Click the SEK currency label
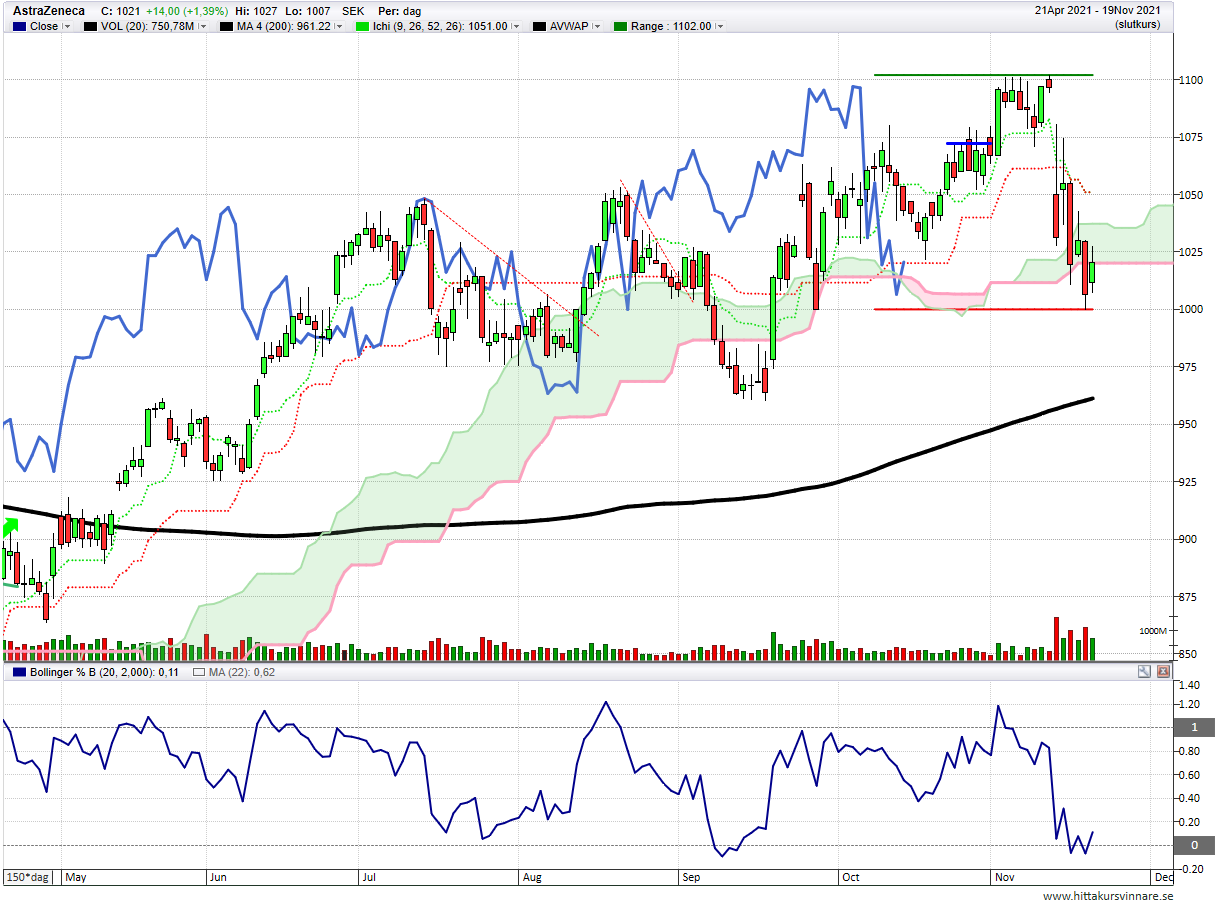 point(353,11)
